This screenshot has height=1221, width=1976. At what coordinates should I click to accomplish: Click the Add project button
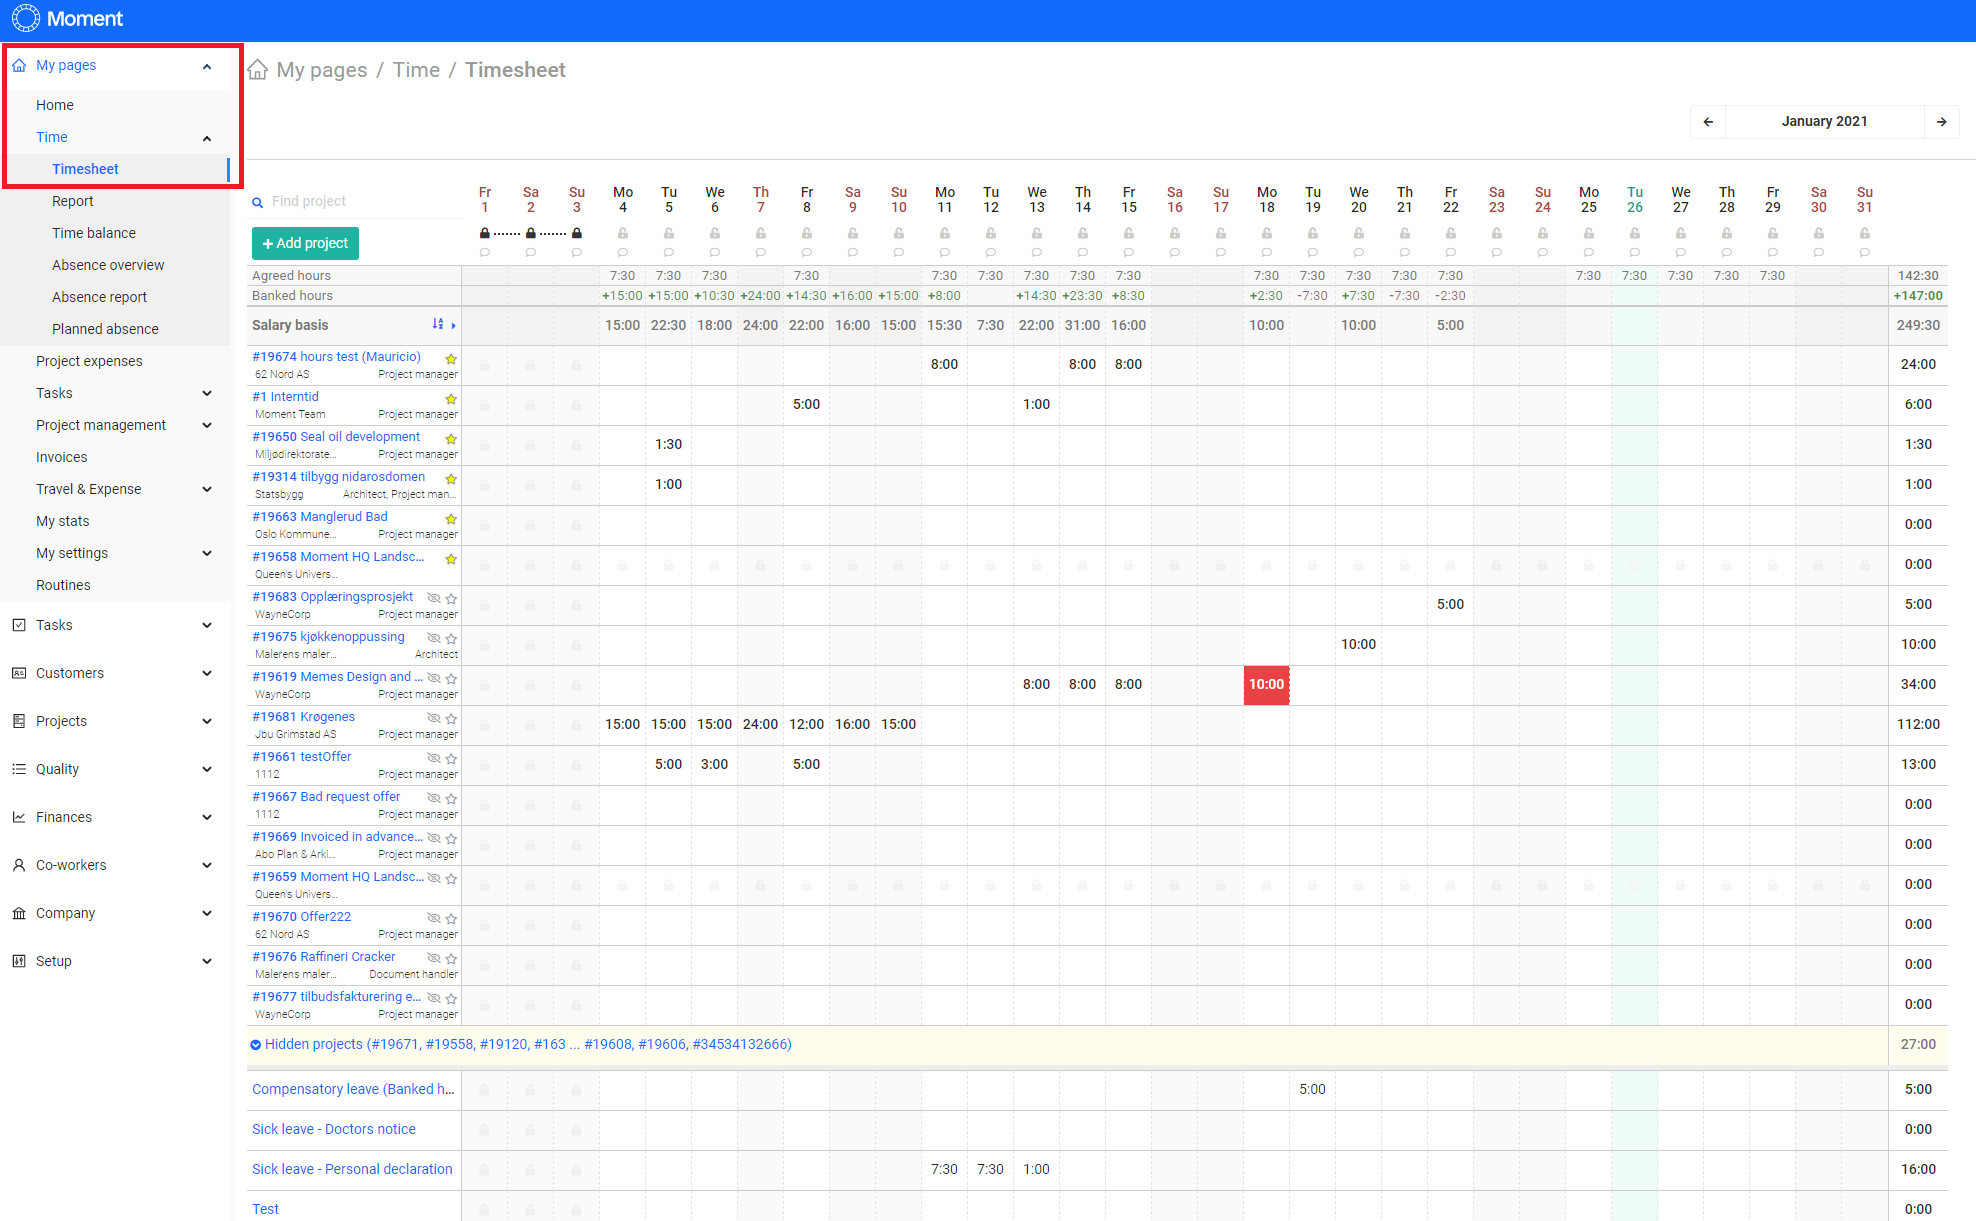(305, 243)
